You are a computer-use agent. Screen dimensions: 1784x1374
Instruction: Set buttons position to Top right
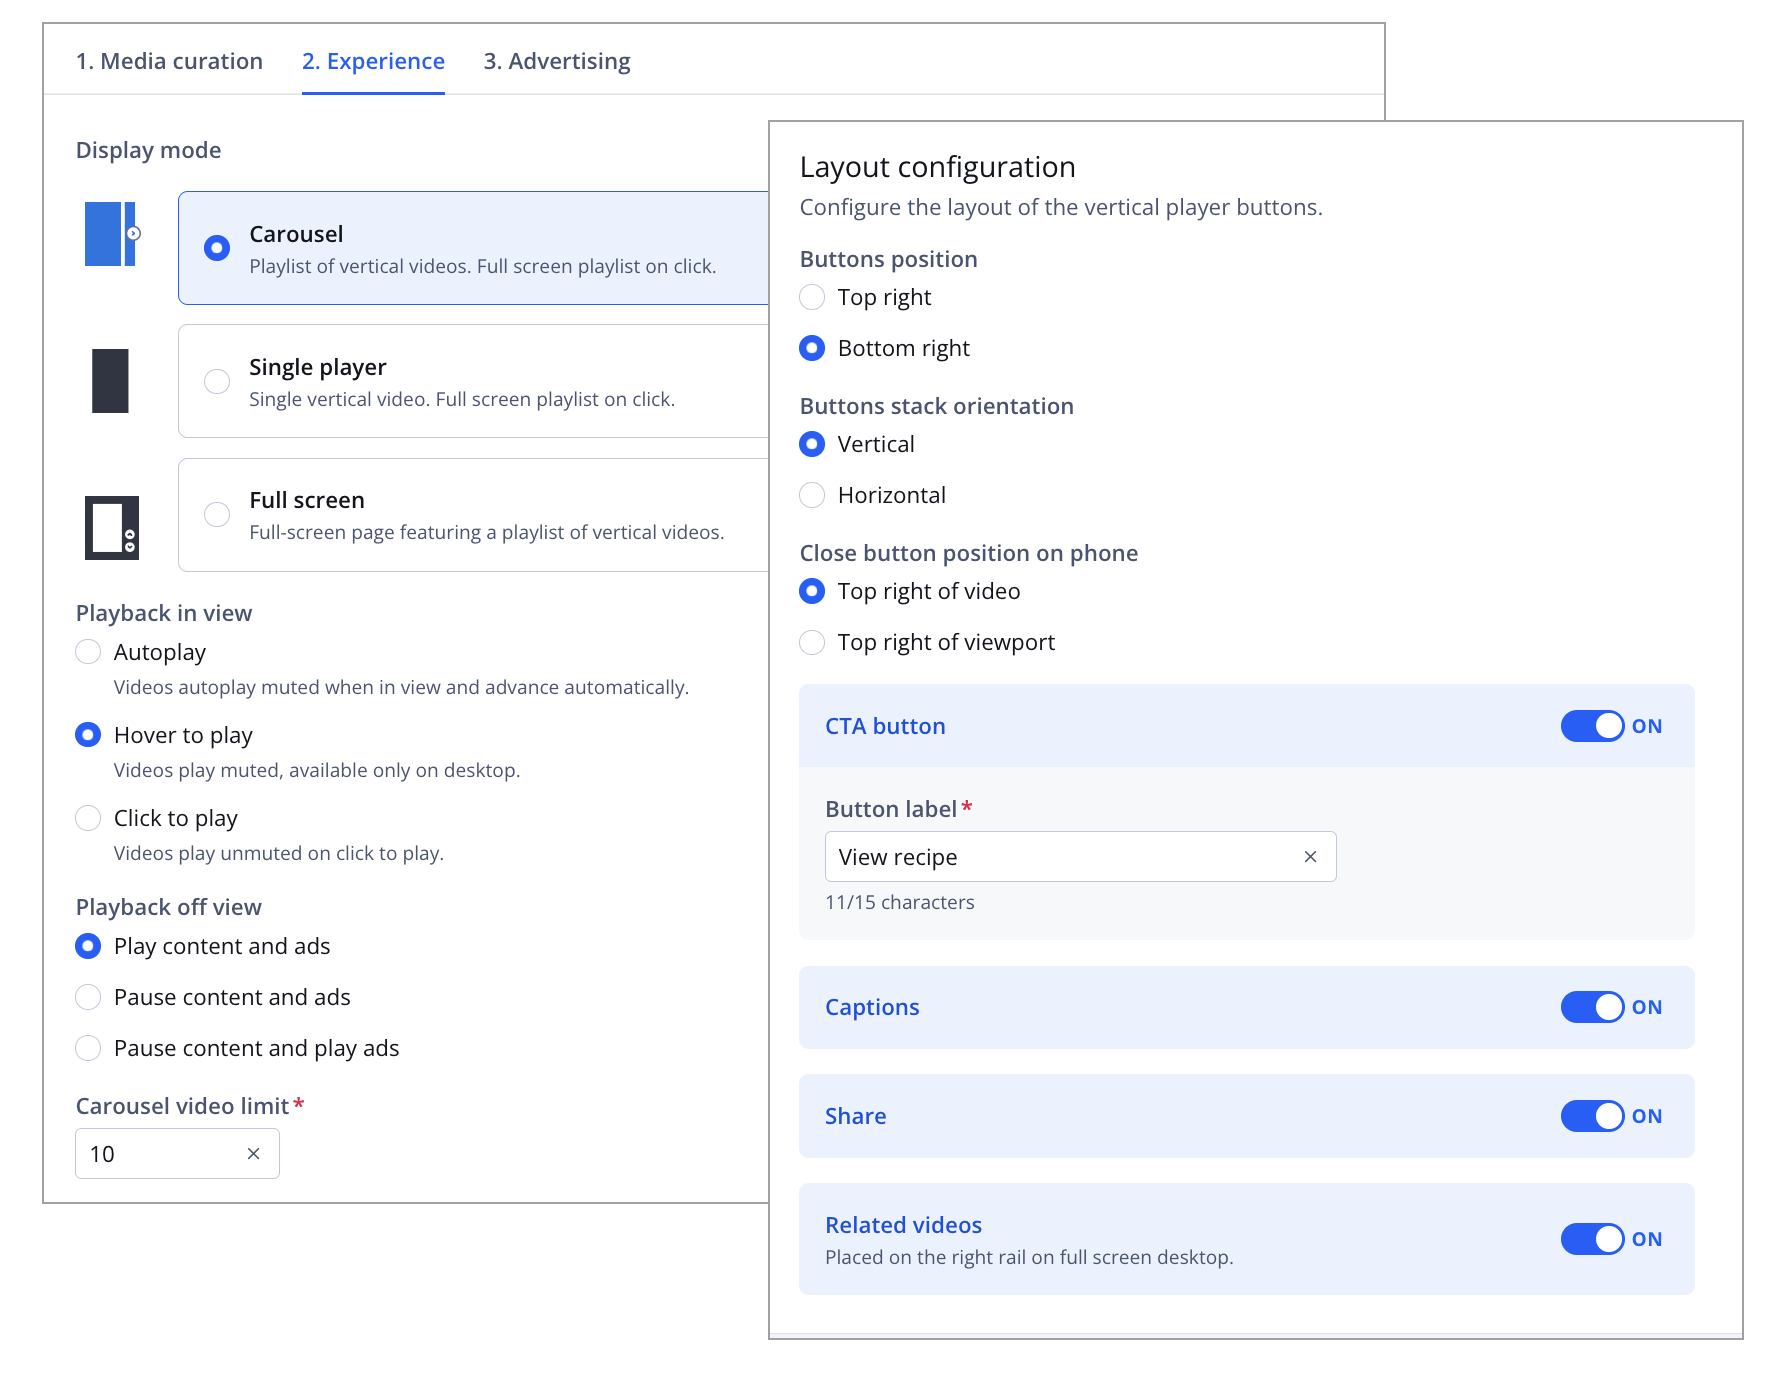(x=812, y=297)
